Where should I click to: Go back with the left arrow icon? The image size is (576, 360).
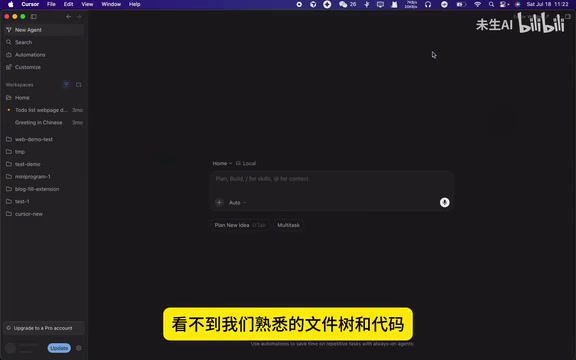(68, 17)
